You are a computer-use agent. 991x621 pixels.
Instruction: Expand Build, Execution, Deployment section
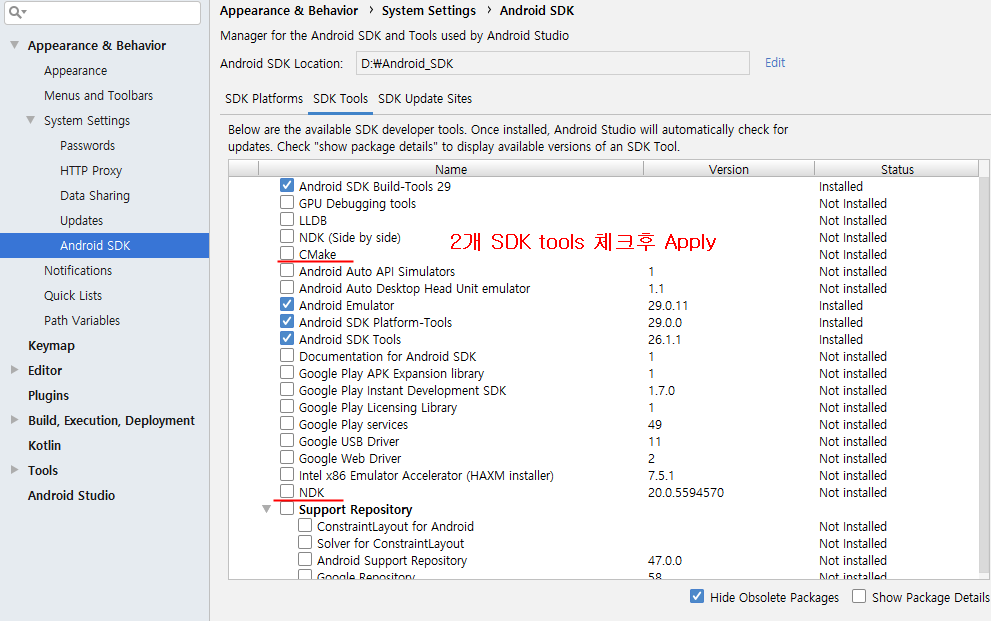pos(15,420)
